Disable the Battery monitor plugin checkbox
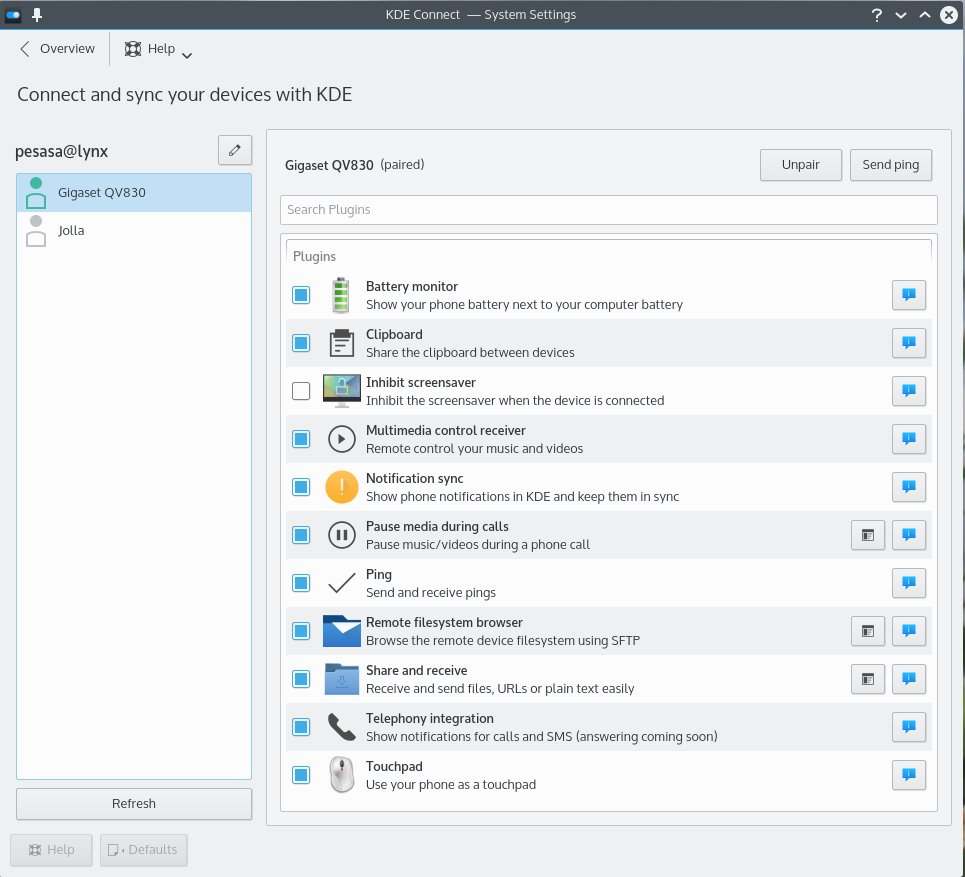 pyautogui.click(x=301, y=295)
